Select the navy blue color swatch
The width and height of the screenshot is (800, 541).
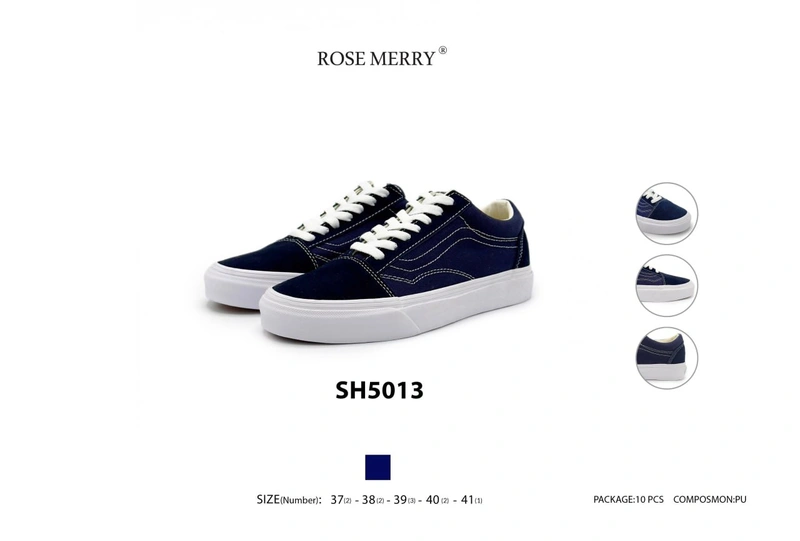378,467
